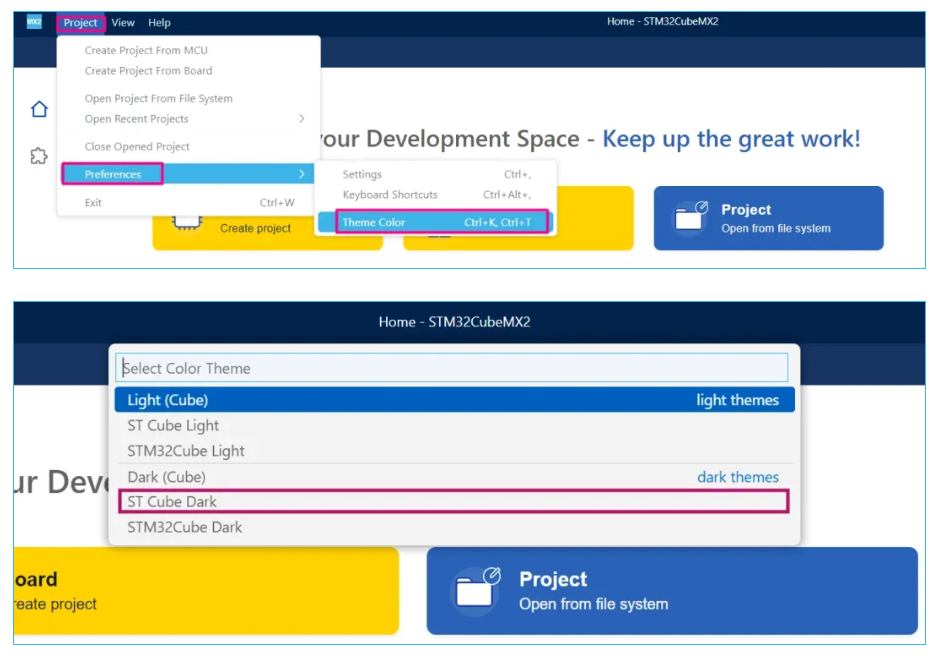Select the Light (Cube) theme
Screen dimensions: 941x656
(x=454, y=400)
